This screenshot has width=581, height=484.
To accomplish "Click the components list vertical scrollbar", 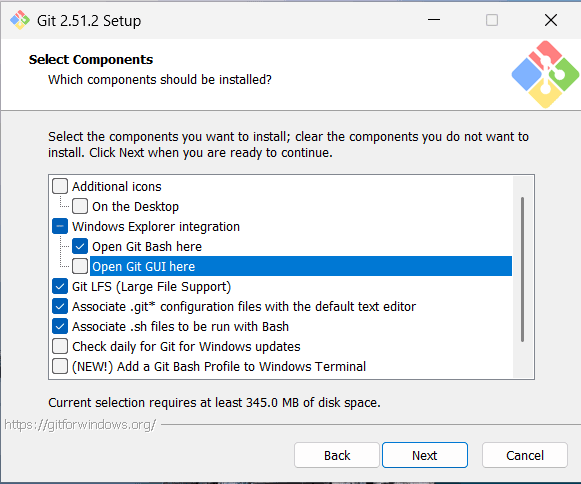I will pos(522,269).
